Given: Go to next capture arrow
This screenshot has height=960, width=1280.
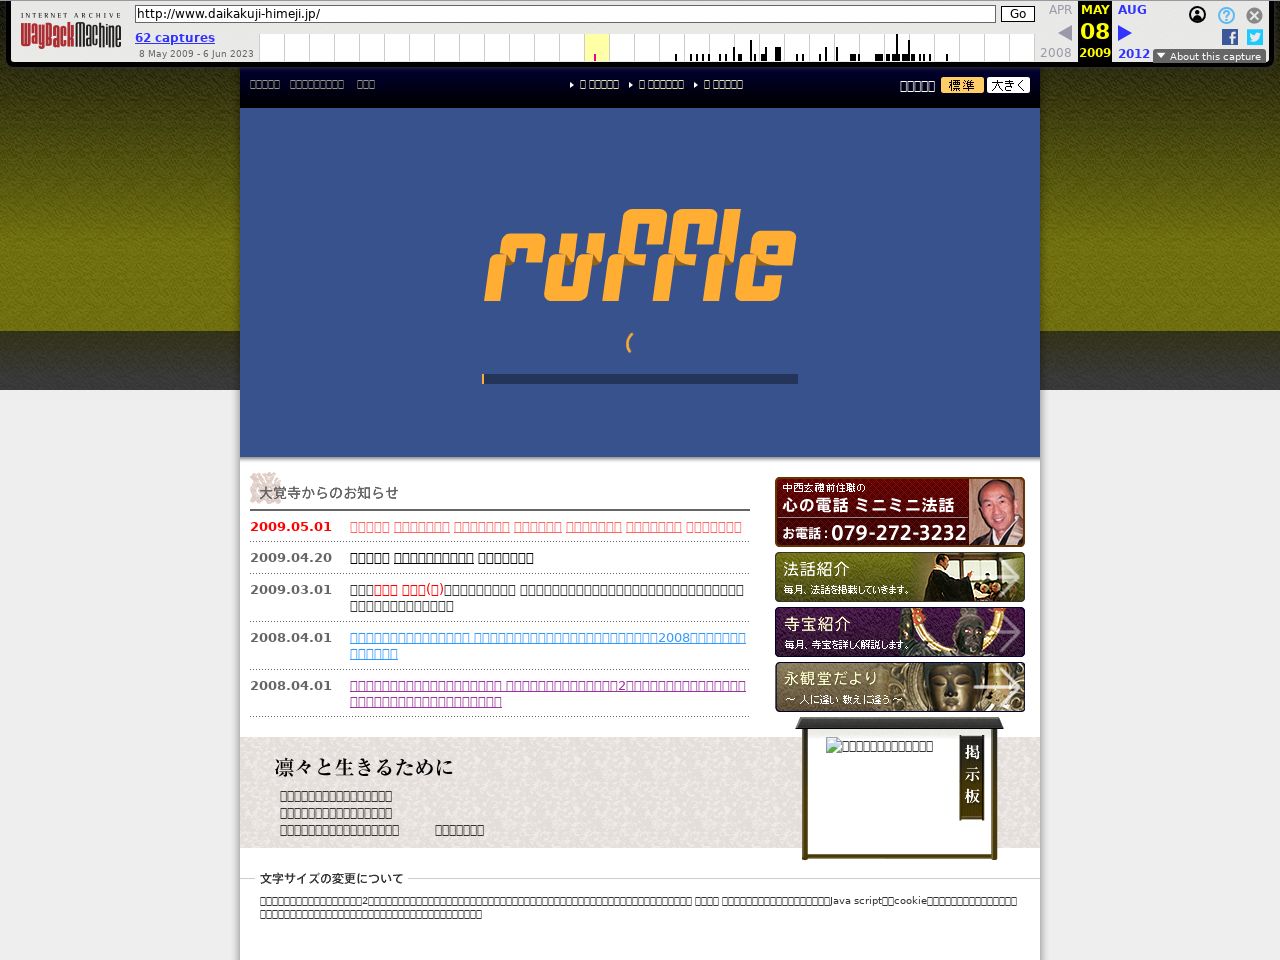Looking at the screenshot, I should (x=1125, y=33).
